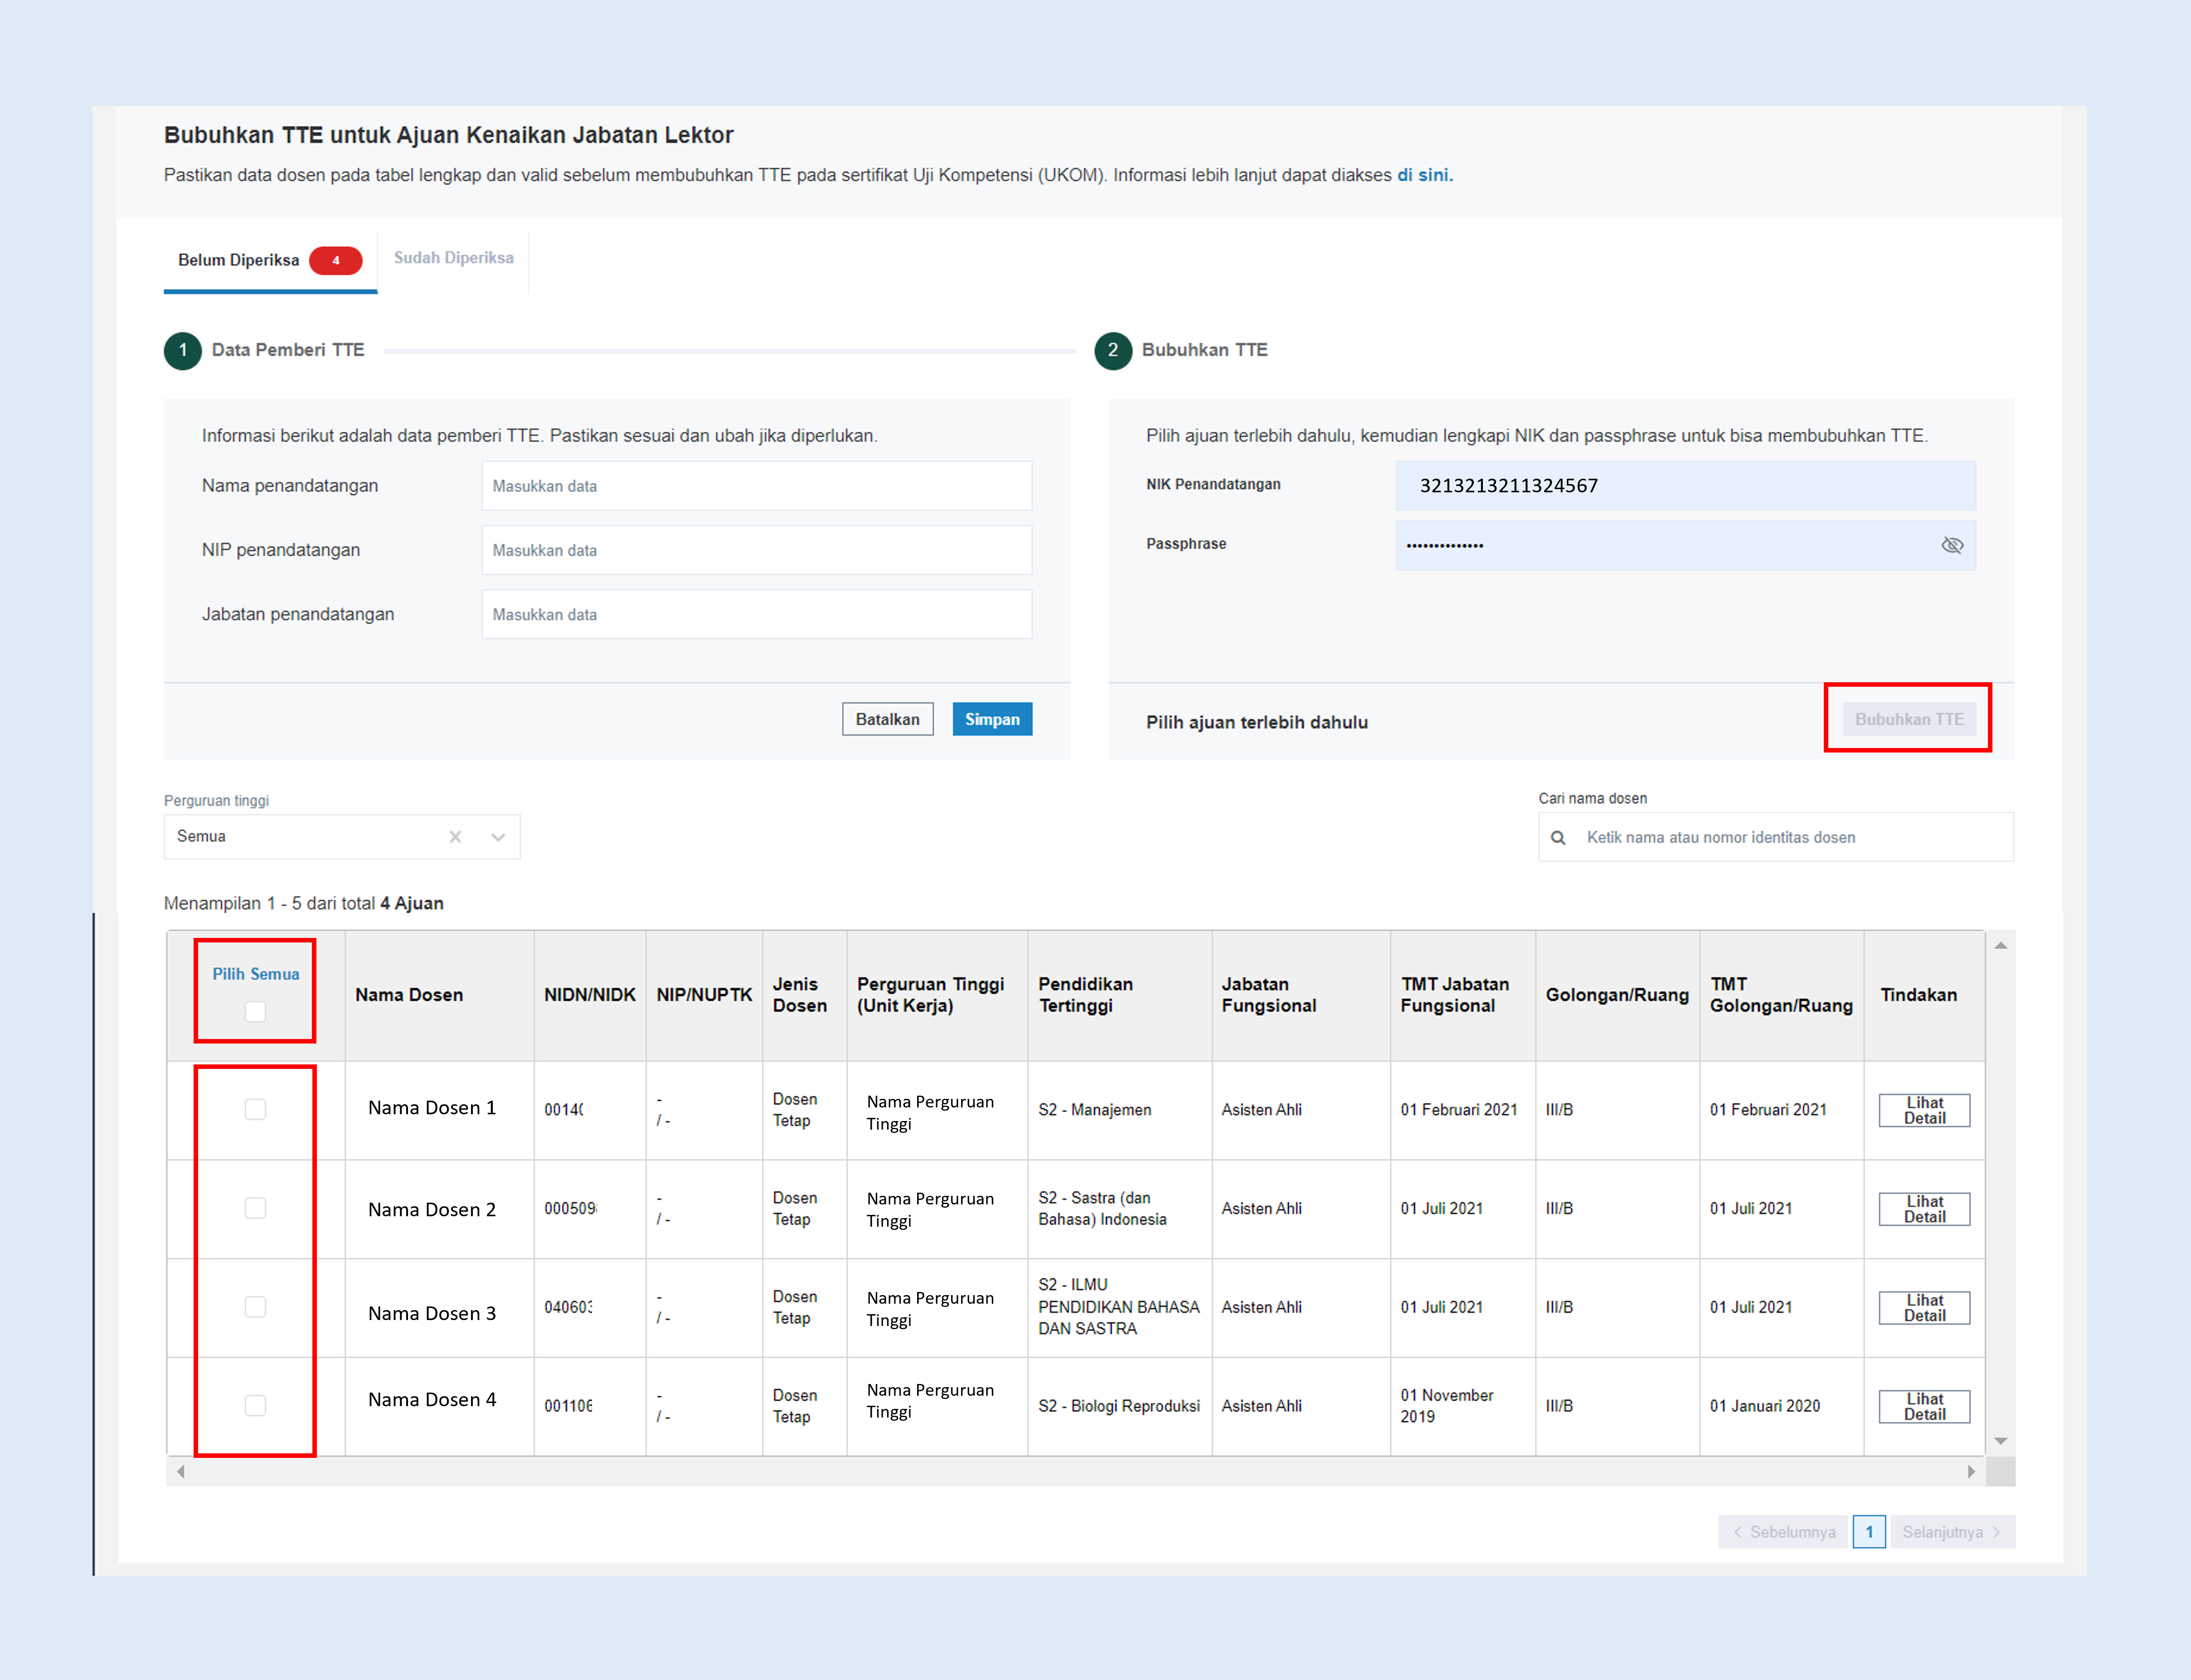Open Lihat Detail for Nama Dosen 3
The width and height of the screenshot is (2191, 1680).
1924,1308
